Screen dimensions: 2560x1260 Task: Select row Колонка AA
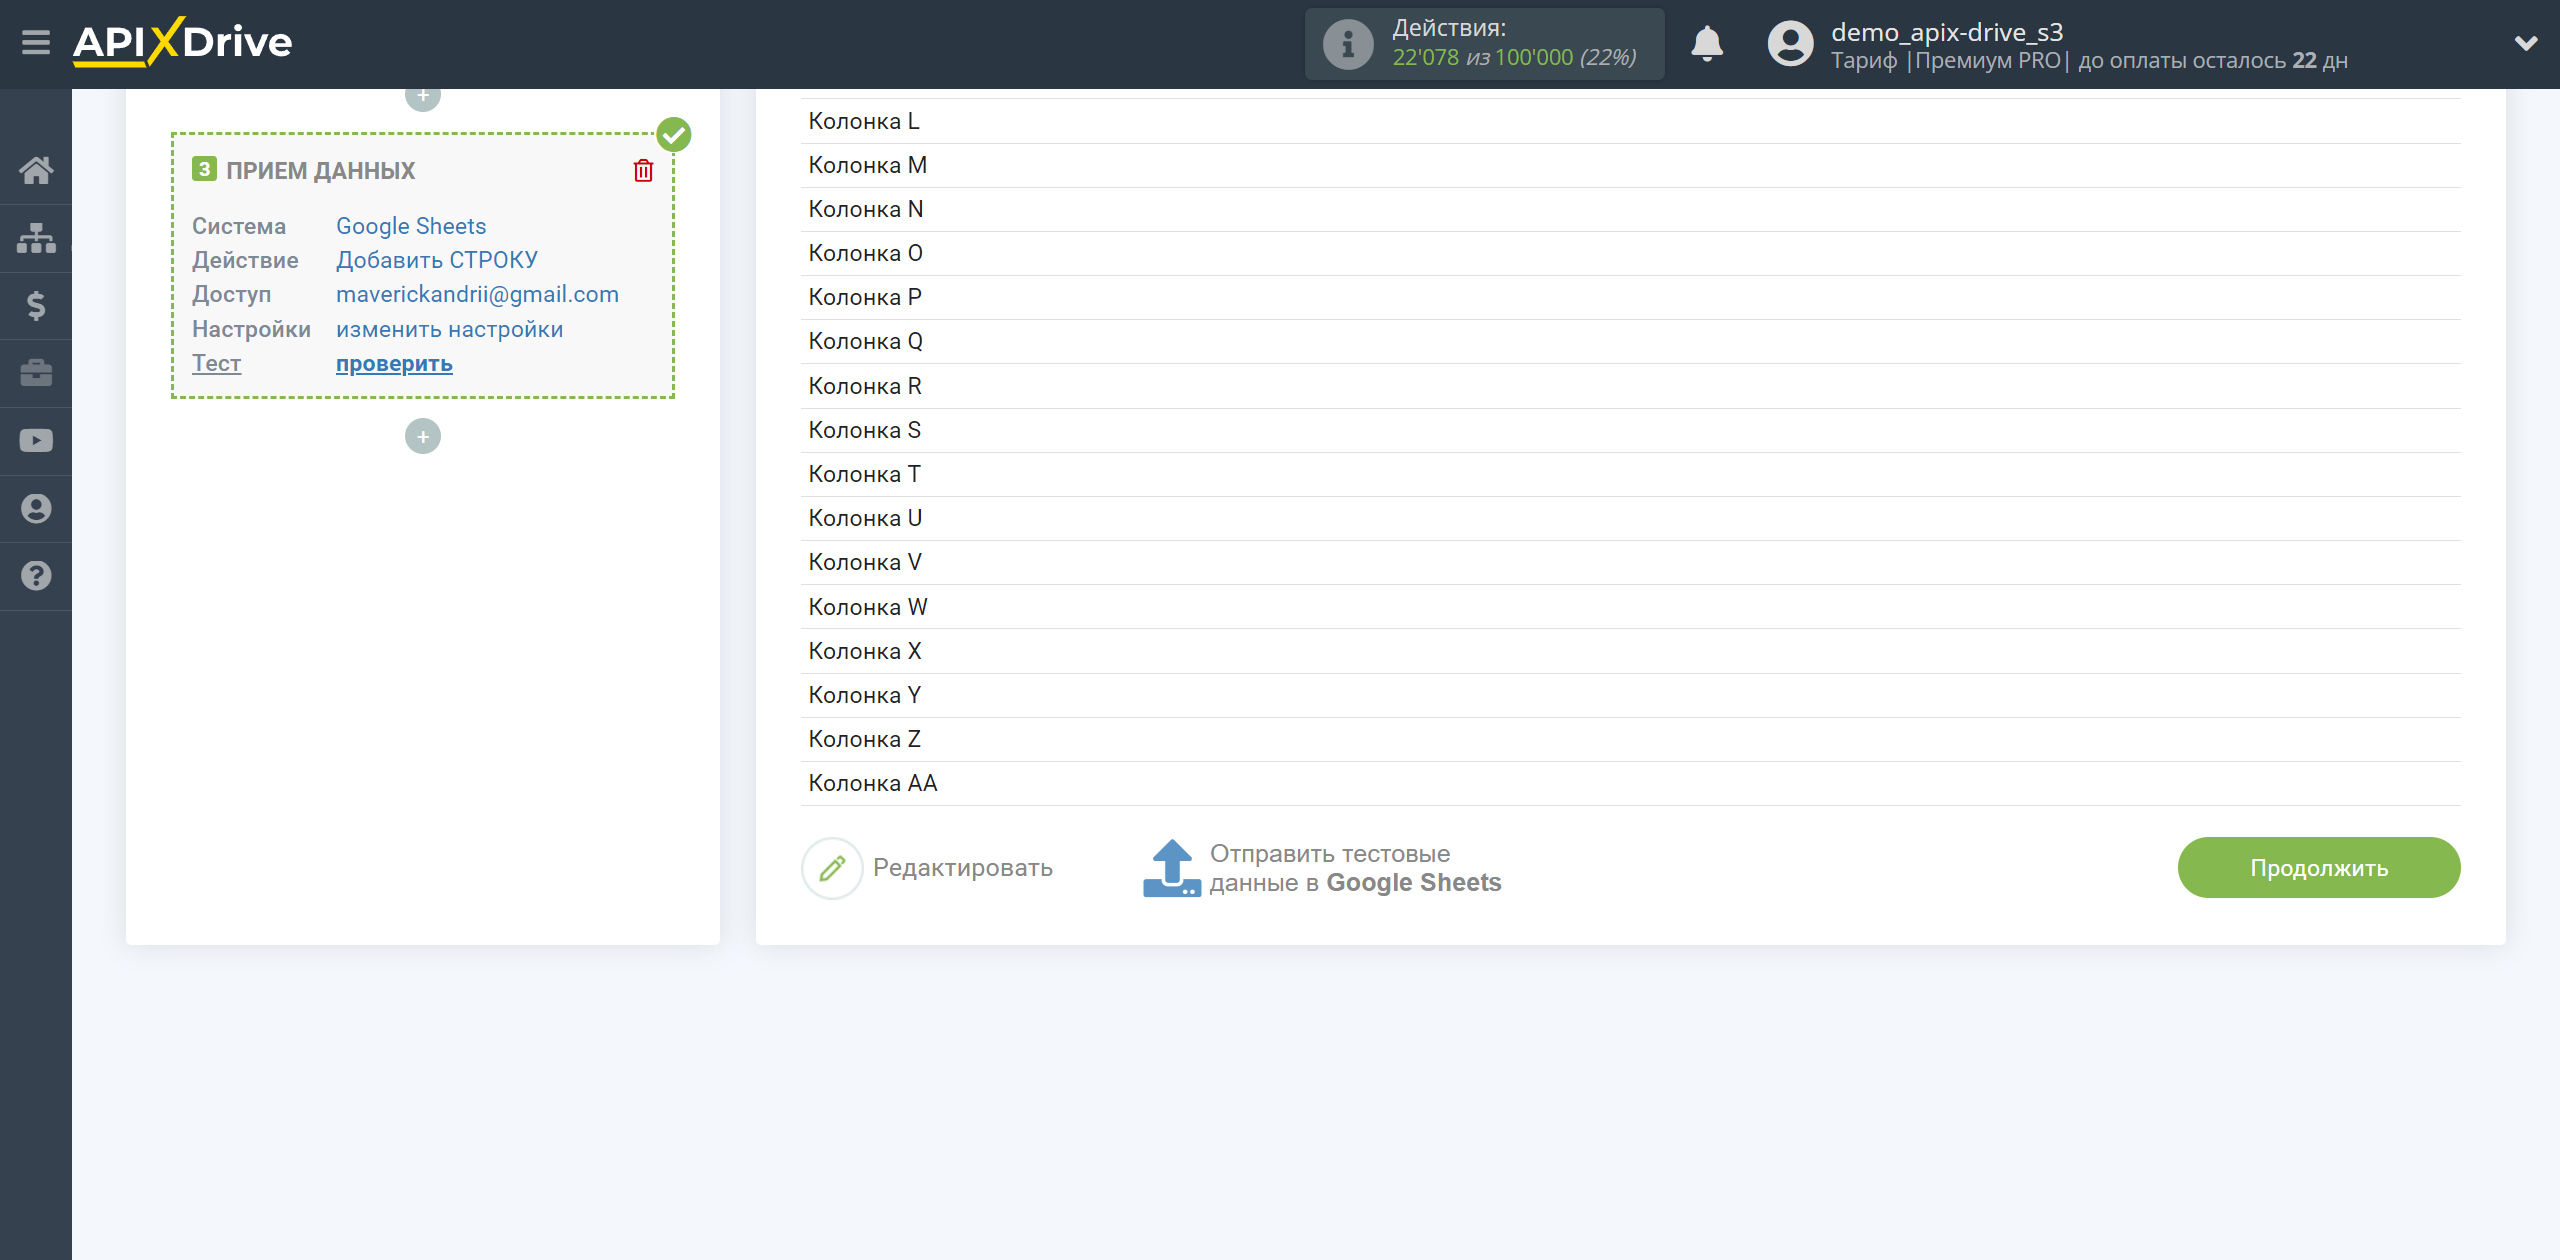pyautogui.click(x=1630, y=784)
